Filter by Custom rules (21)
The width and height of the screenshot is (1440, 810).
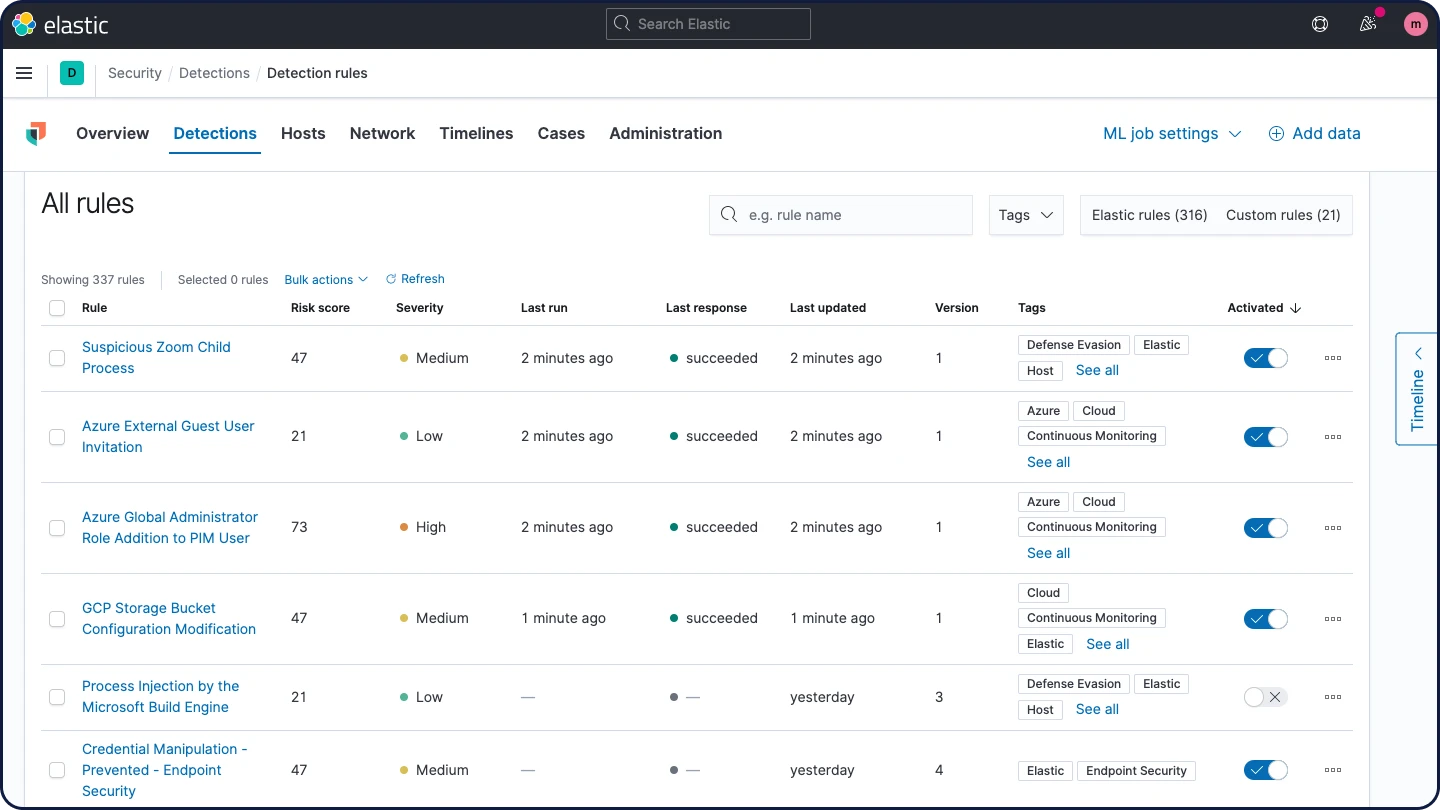pyautogui.click(x=1283, y=215)
